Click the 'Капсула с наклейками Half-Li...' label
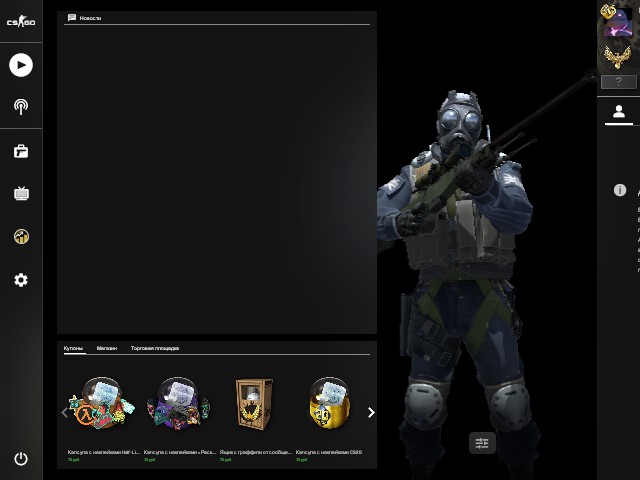Viewport: 640px width, 480px height. coord(104,452)
